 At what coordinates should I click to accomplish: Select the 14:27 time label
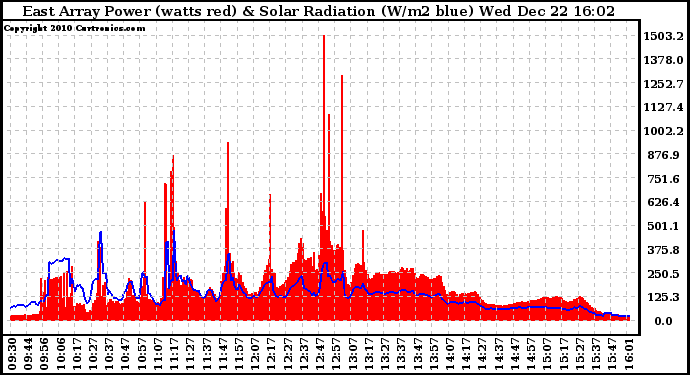click(482, 354)
